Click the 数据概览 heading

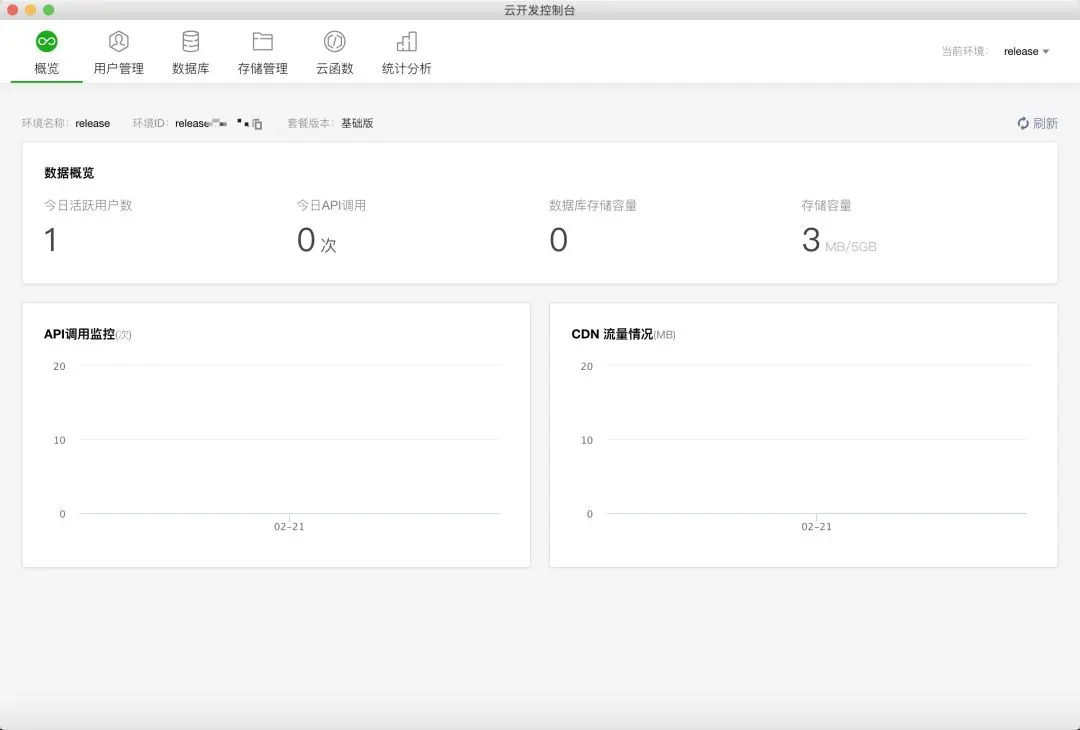(x=69, y=173)
